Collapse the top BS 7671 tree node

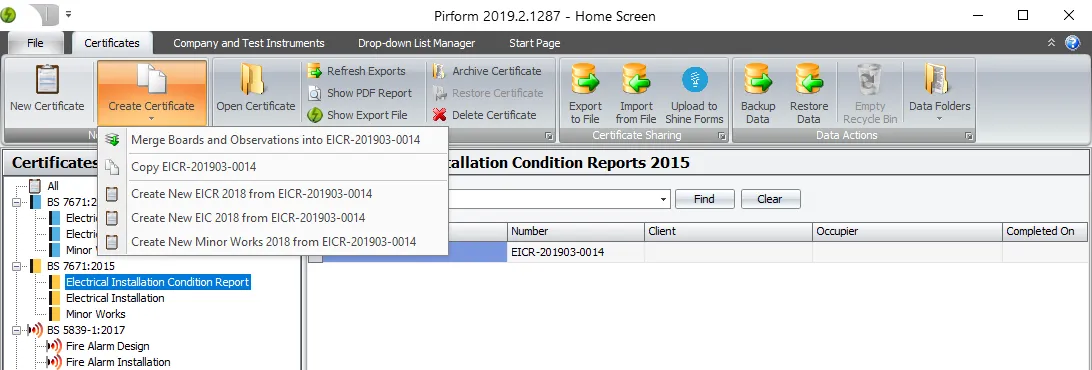(17, 202)
